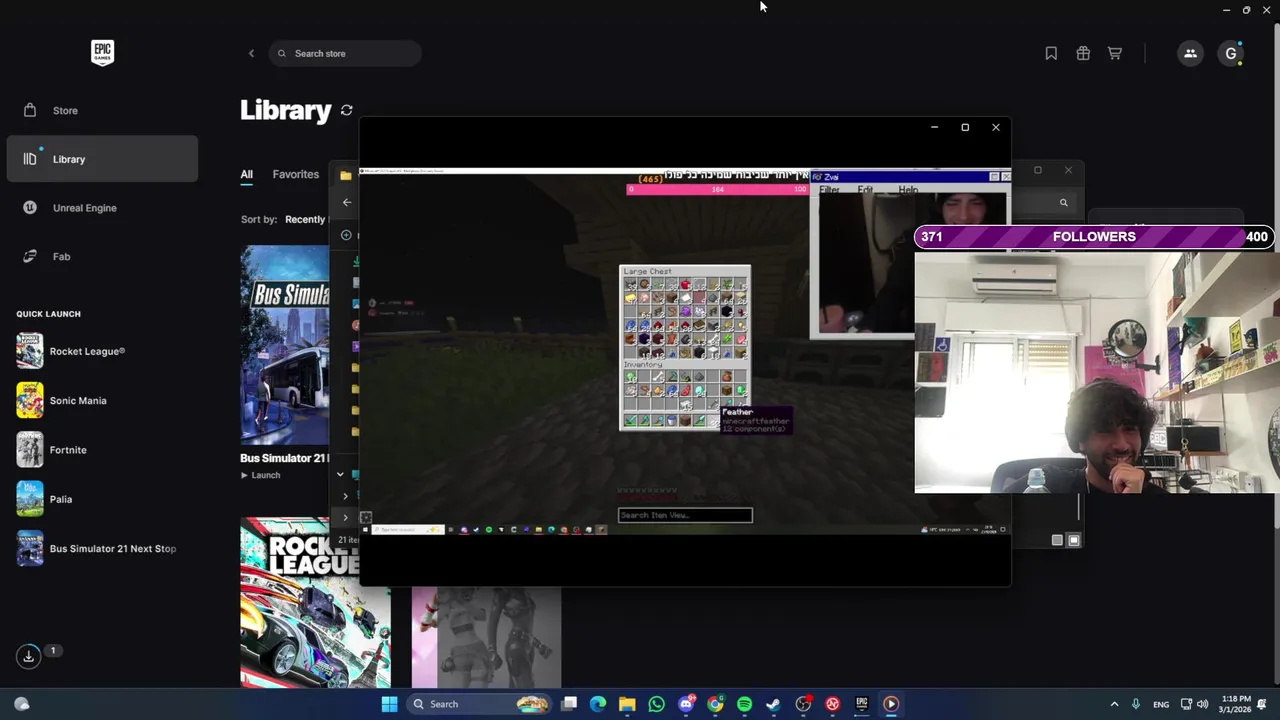The height and width of the screenshot is (720, 1280).
Task: Click Launch under Bus Simulator 21
Action: pyautogui.click(x=261, y=475)
